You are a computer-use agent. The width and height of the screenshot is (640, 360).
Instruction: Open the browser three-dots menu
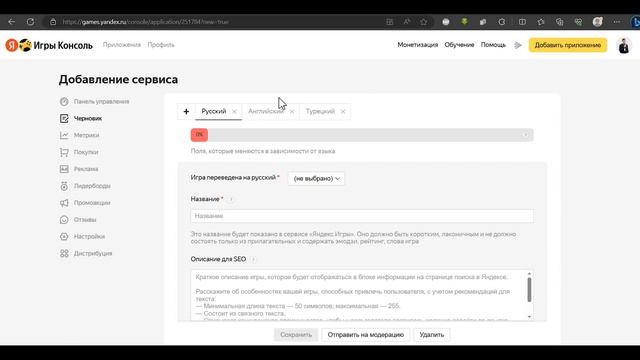point(617,22)
